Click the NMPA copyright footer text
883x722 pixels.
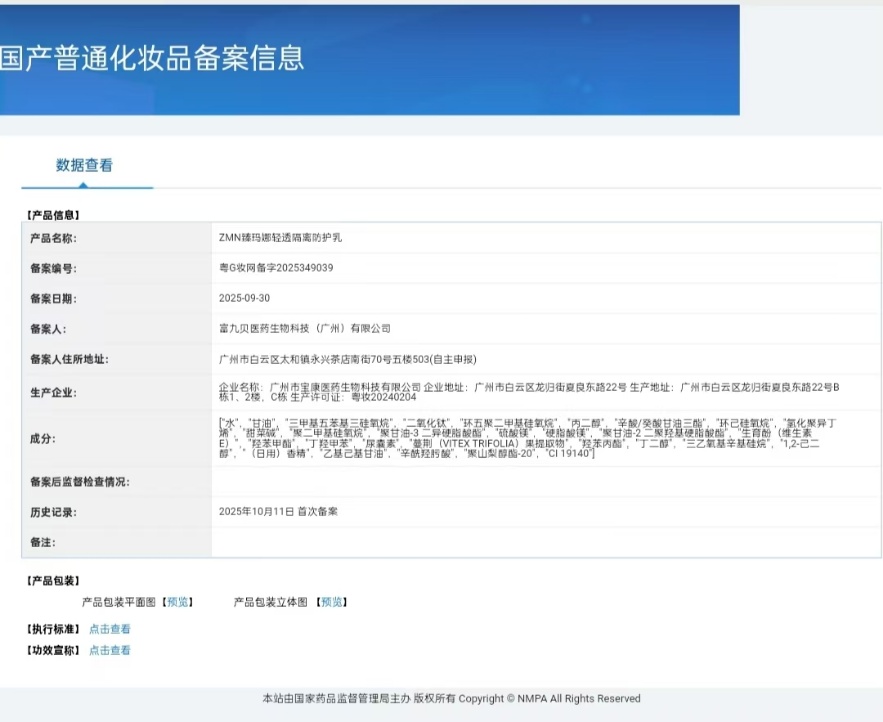pos(451,698)
